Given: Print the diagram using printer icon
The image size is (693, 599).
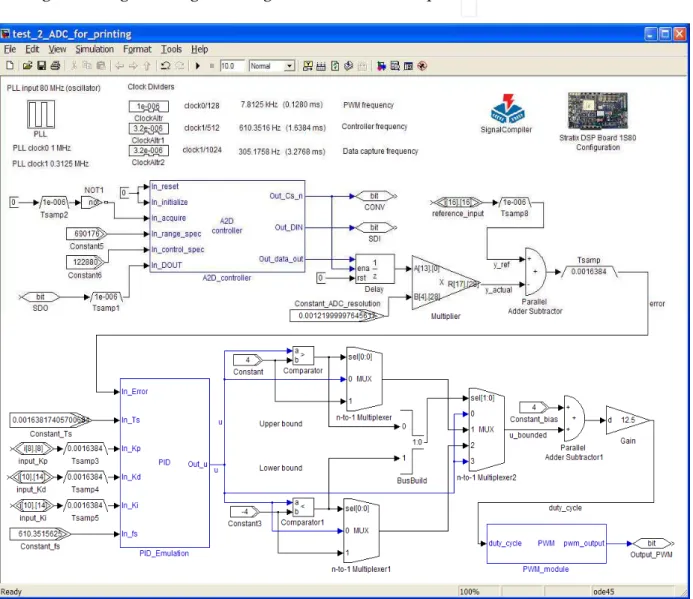Looking at the screenshot, I should coord(55,66).
